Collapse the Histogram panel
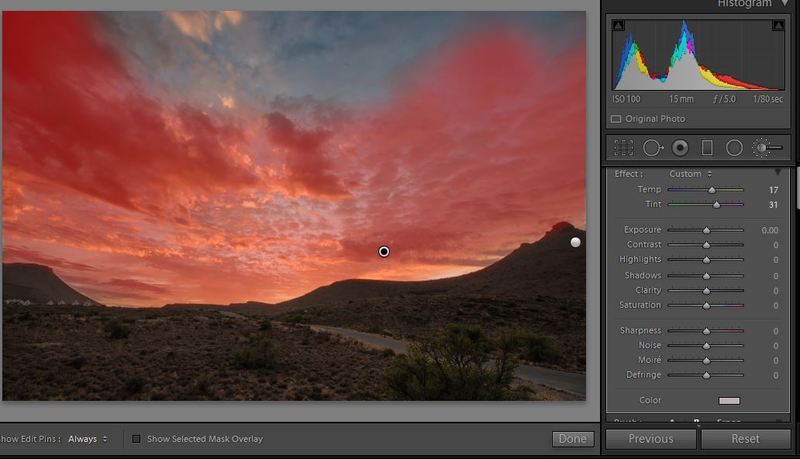The image size is (800, 459). [x=785, y=4]
